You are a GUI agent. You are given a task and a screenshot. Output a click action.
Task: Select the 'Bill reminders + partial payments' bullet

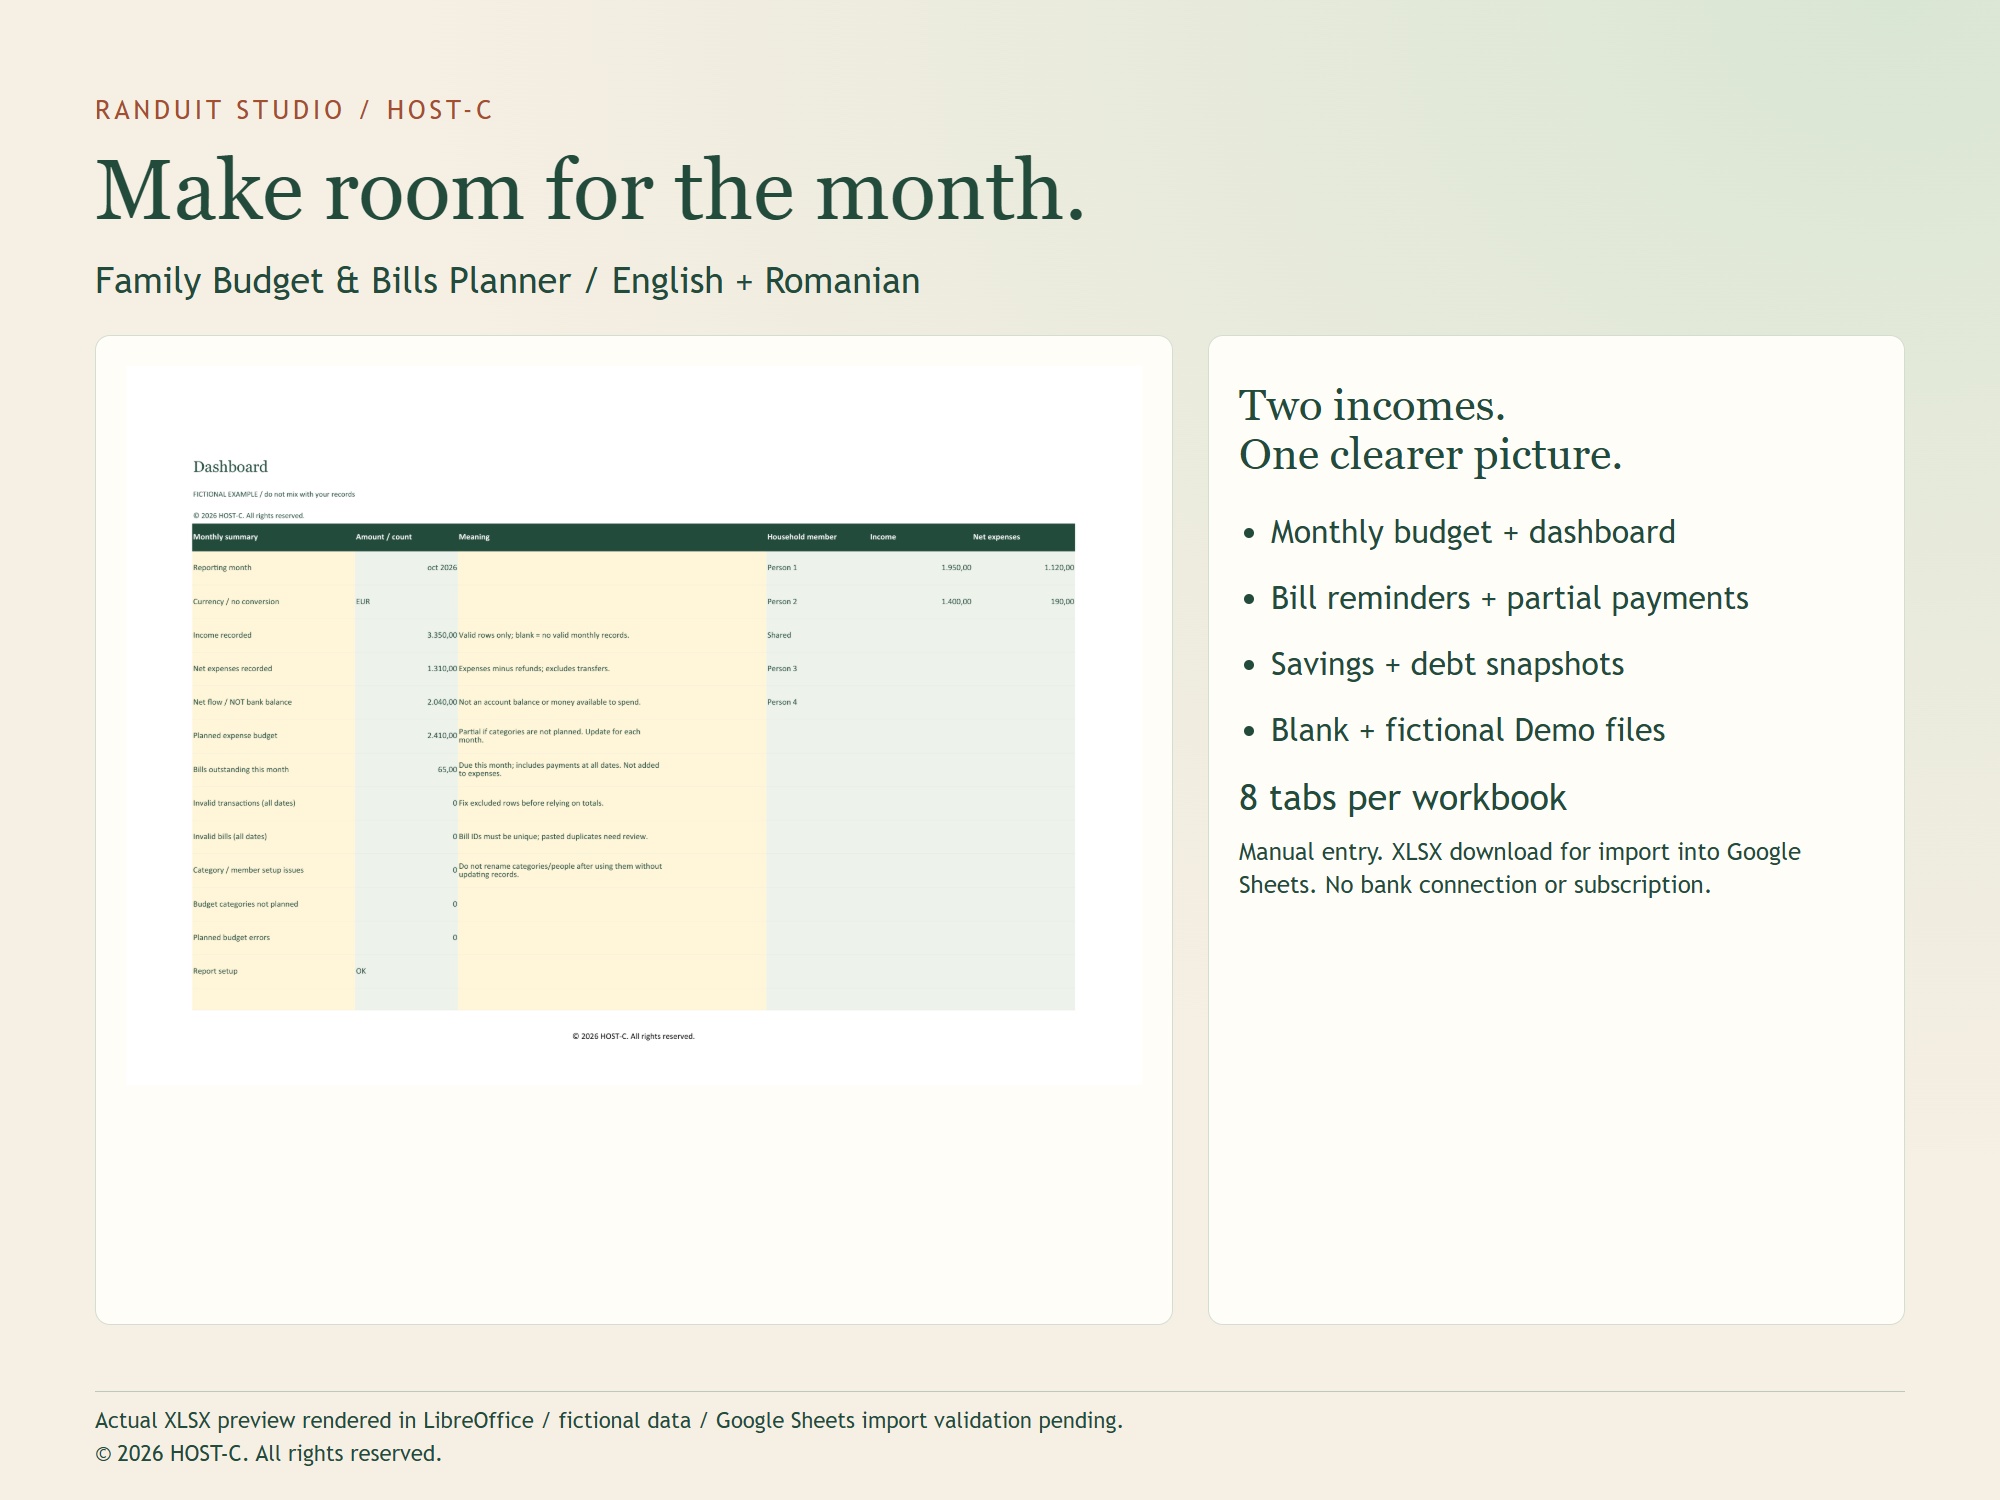1509,598
